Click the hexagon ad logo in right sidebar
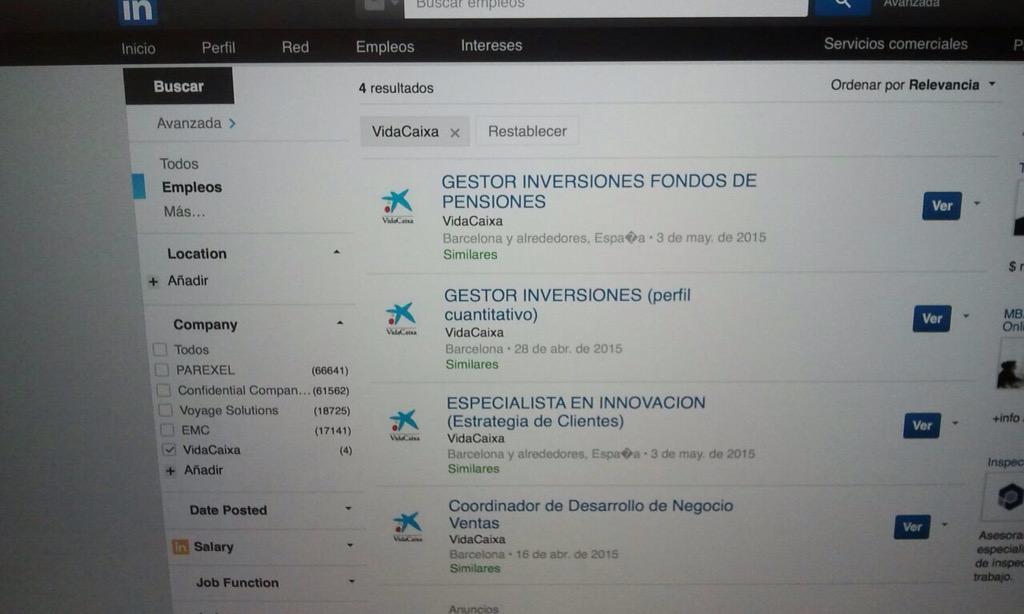The width and height of the screenshot is (1024, 614). coord(1009,497)
